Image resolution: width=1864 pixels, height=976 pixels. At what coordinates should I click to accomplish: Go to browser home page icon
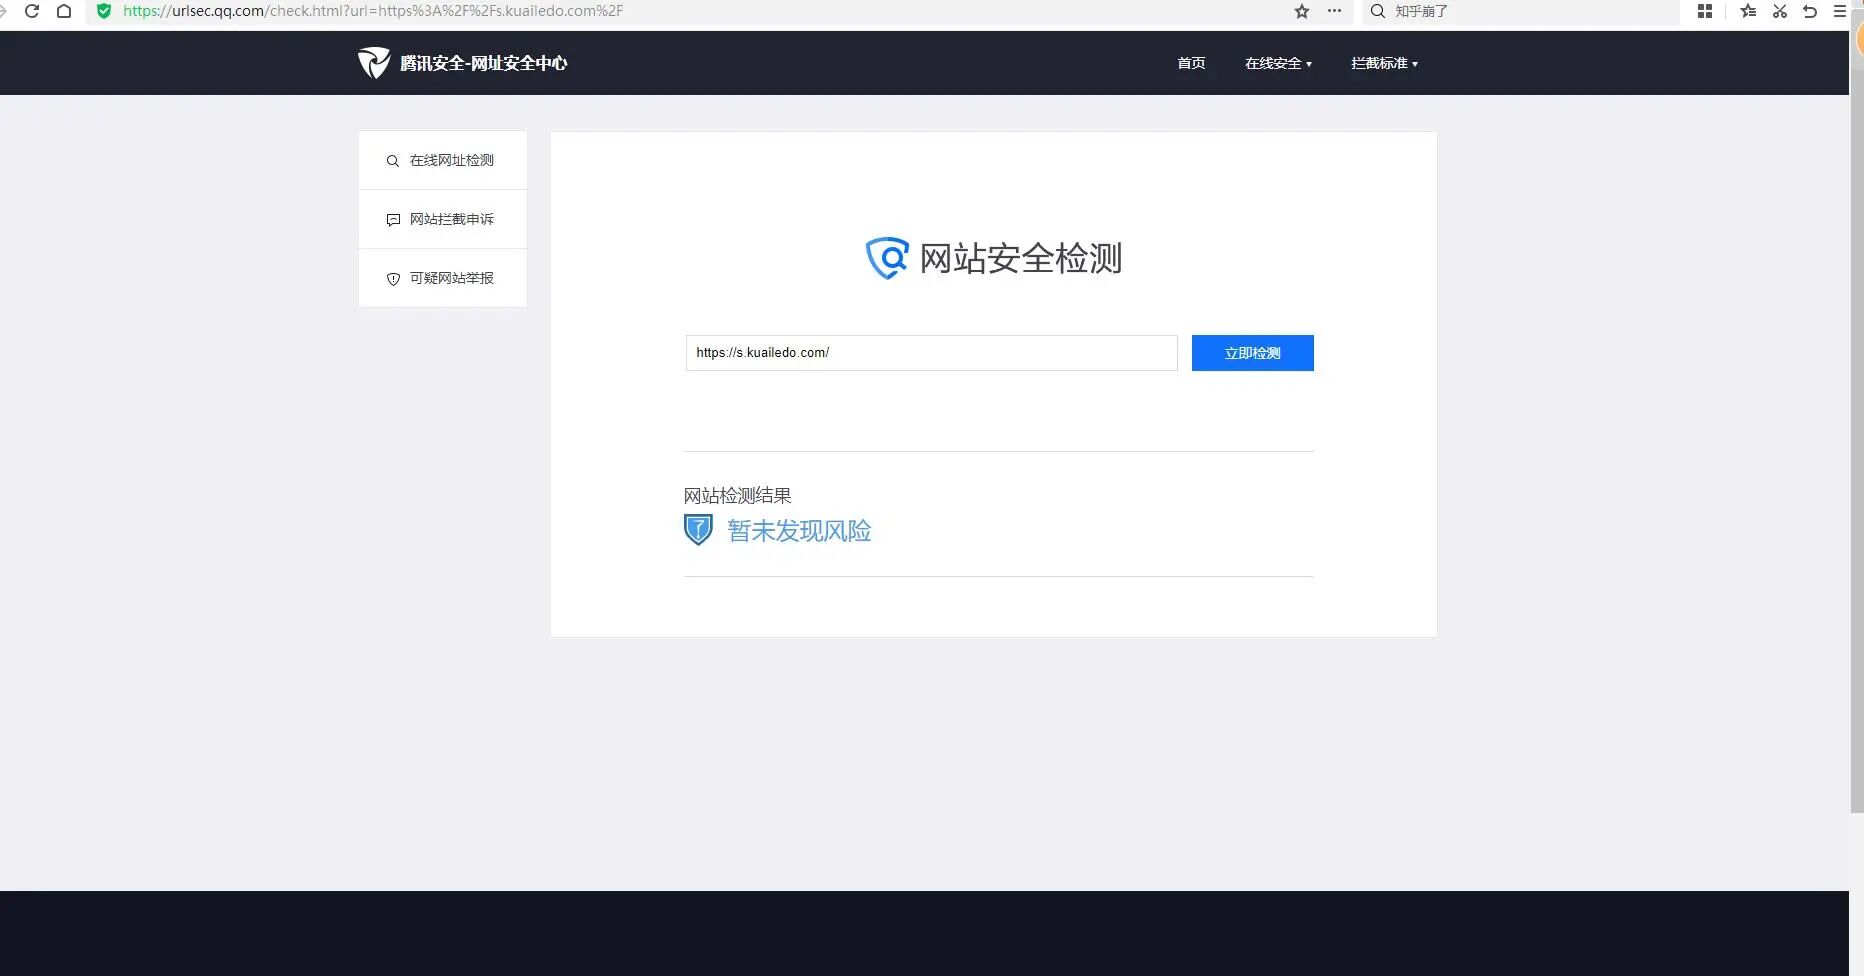click(64, 11)
